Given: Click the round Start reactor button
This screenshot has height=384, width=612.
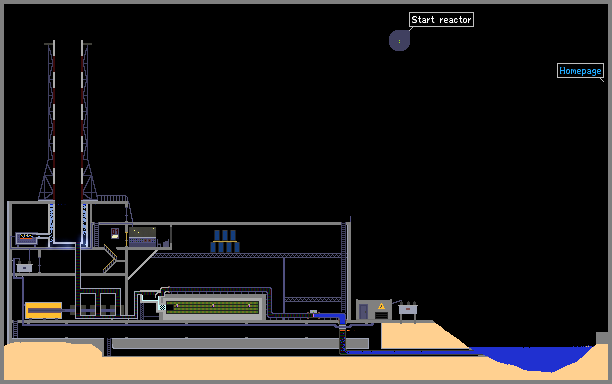Looking at the screenshot, I should click(x=399, y=41).
